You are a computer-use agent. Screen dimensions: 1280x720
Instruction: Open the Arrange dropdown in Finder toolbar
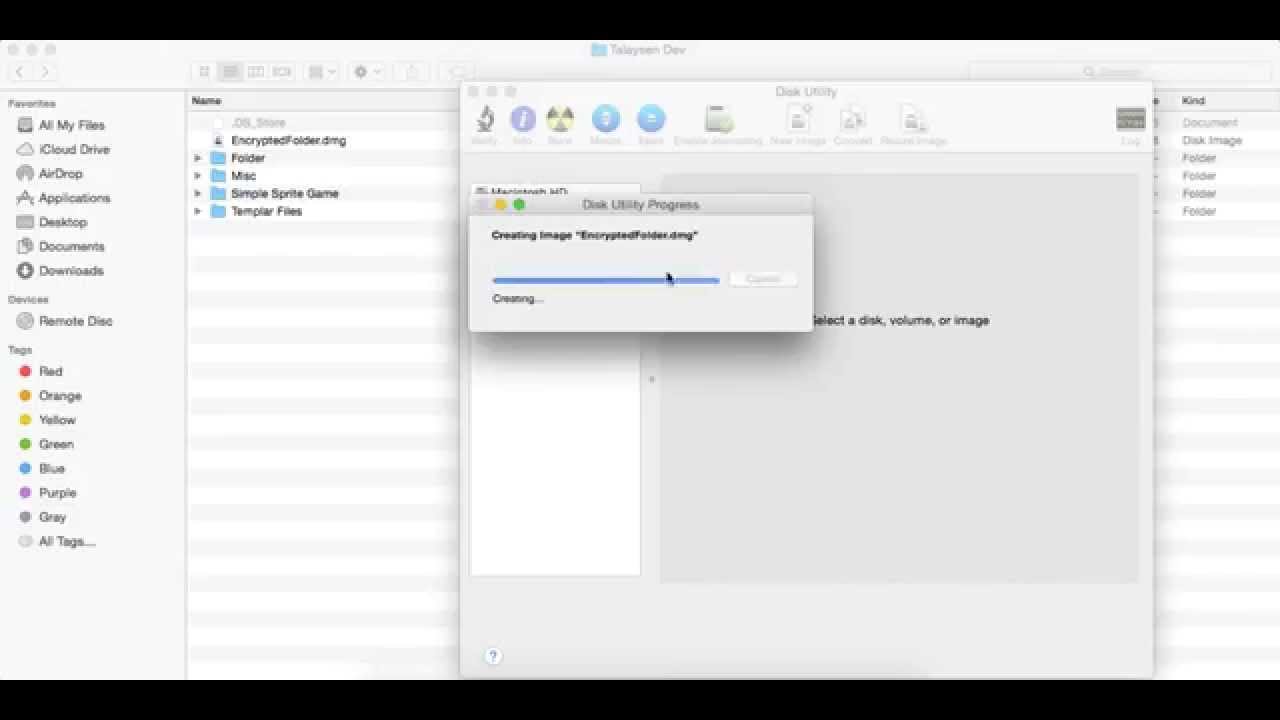(322, 72)
